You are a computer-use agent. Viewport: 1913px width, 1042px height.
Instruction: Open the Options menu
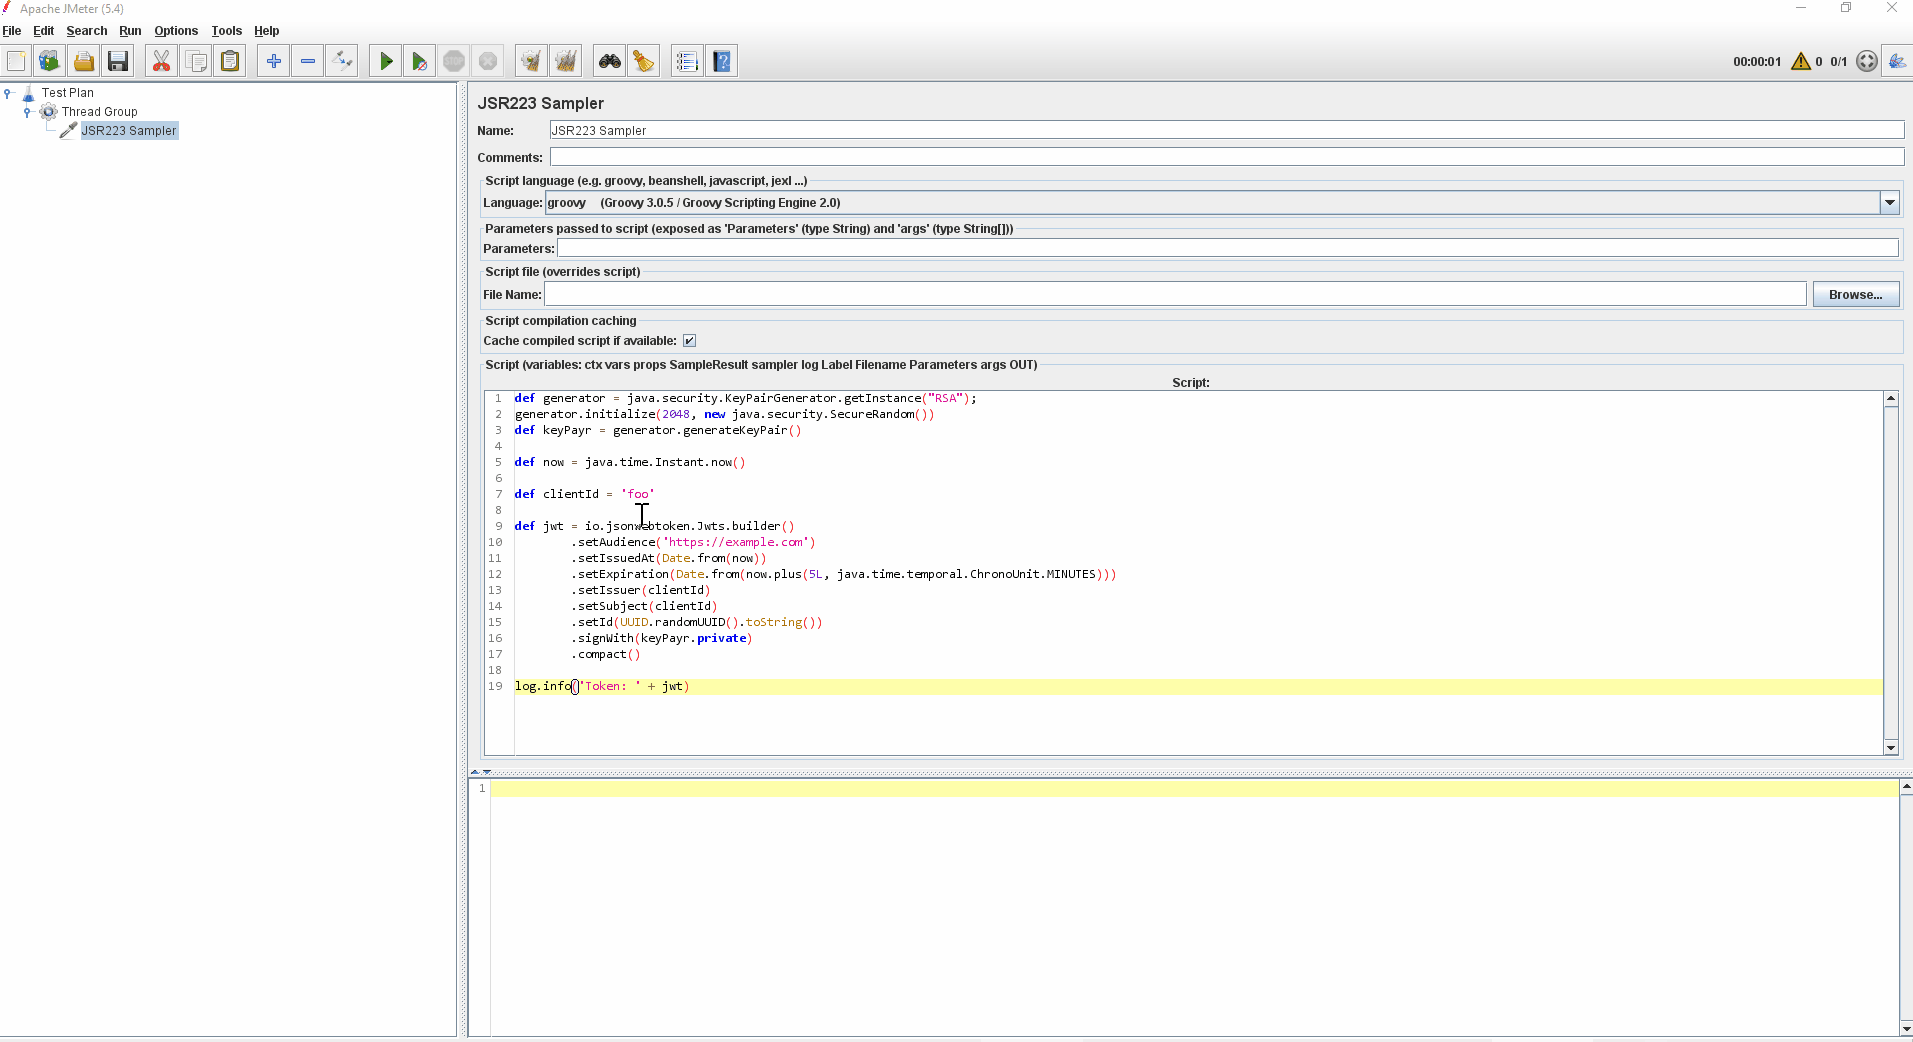coord(175,30)
